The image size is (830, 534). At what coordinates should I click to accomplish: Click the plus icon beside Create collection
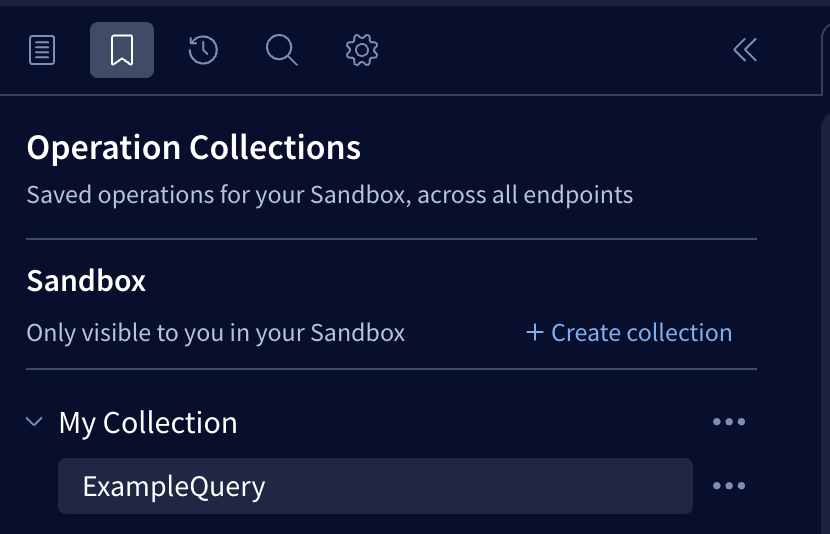pos(535,333)
